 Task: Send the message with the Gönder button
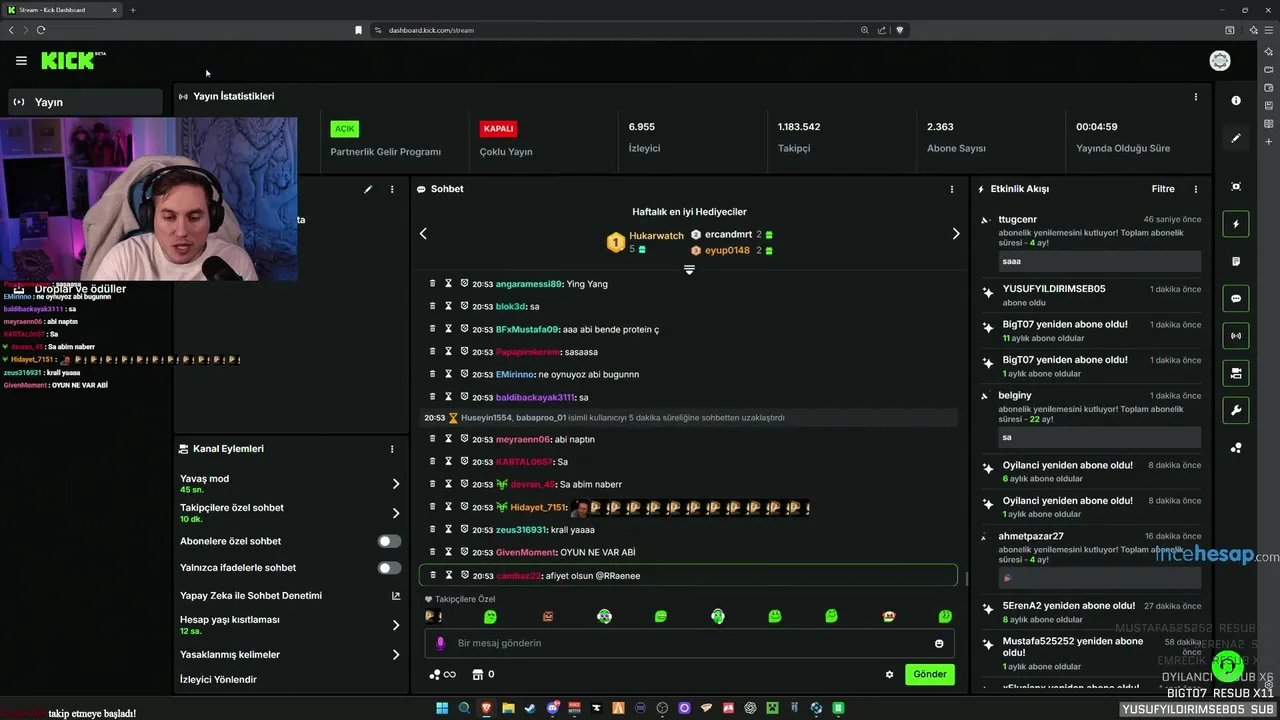[x=930, y=674]
